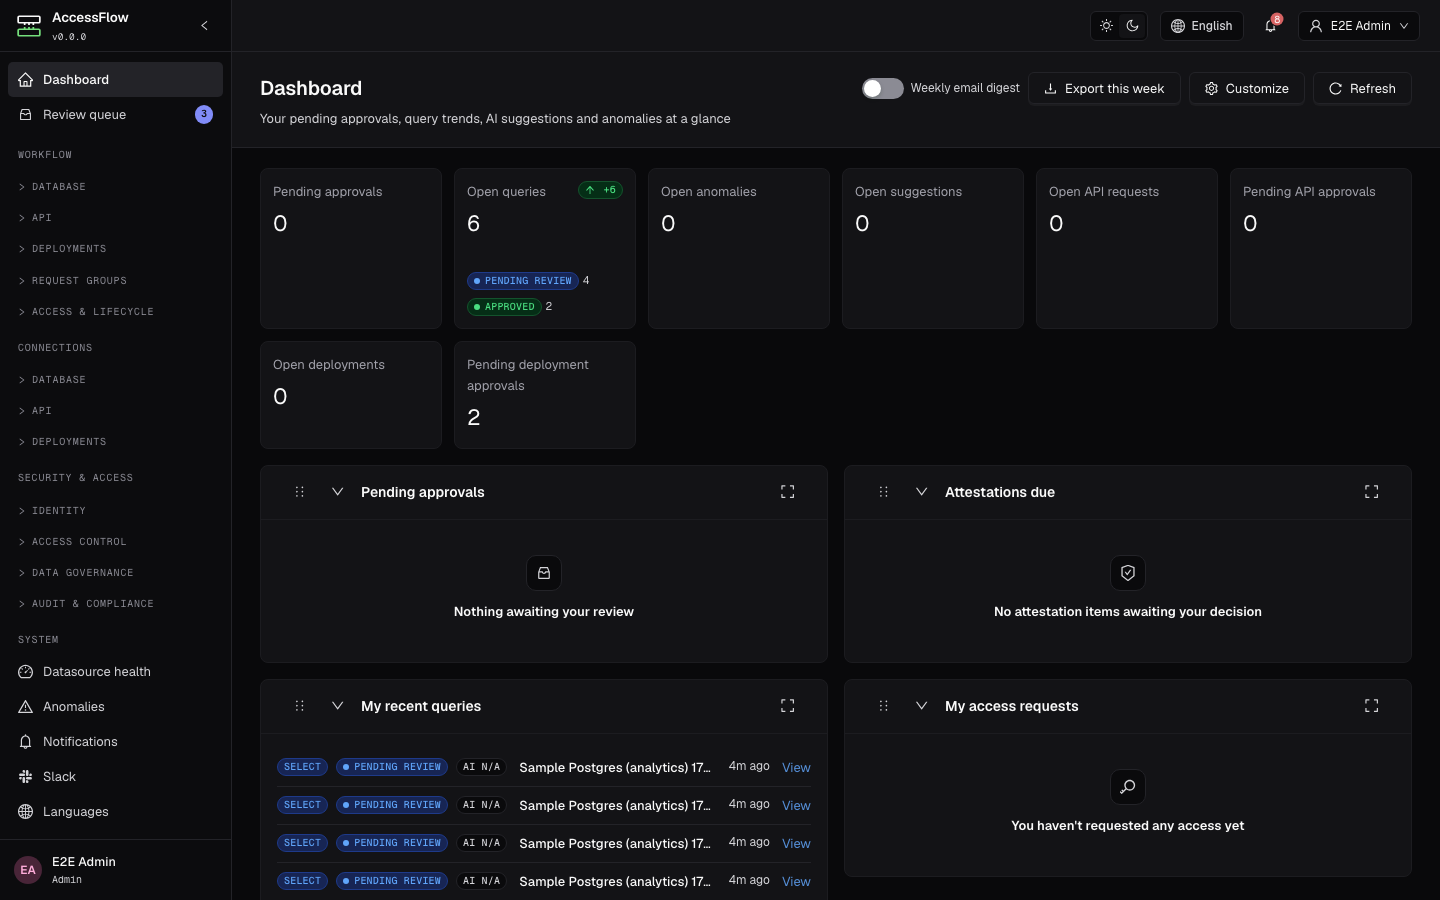
Task: Expand Connections Database section
Action: click(x=115, y=380)
